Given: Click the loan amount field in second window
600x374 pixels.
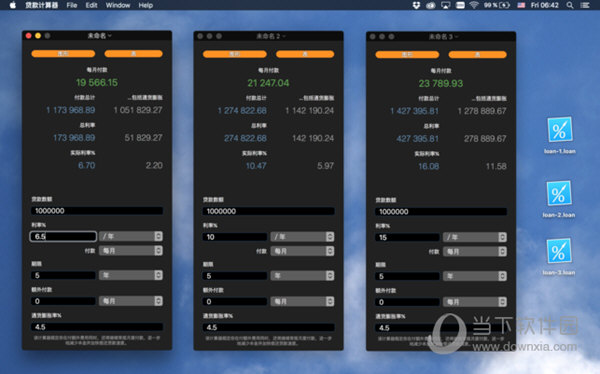Looking at the screenshot, I should [268, 211].
